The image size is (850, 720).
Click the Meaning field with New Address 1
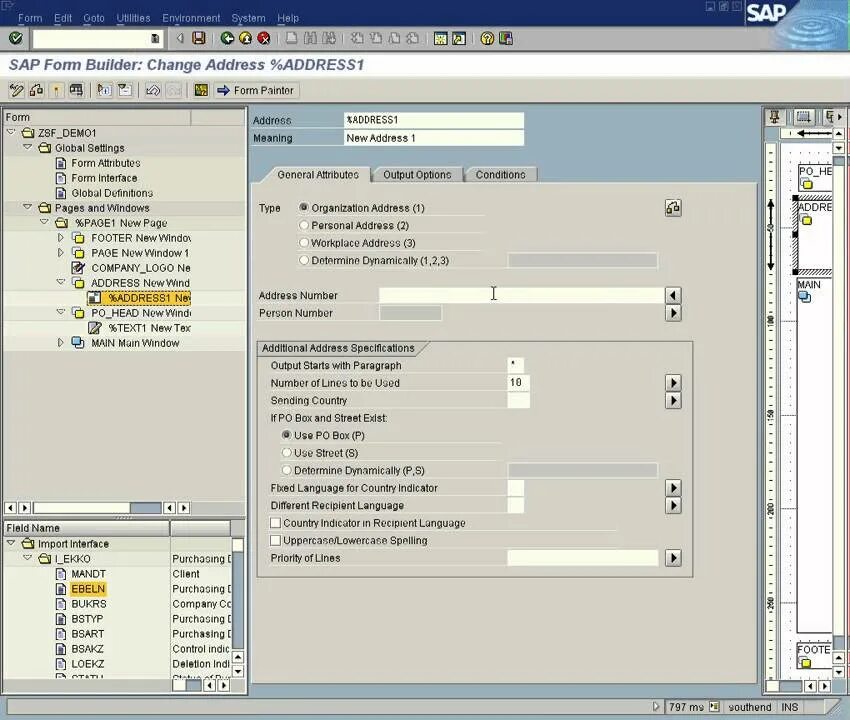click(434, 138)
